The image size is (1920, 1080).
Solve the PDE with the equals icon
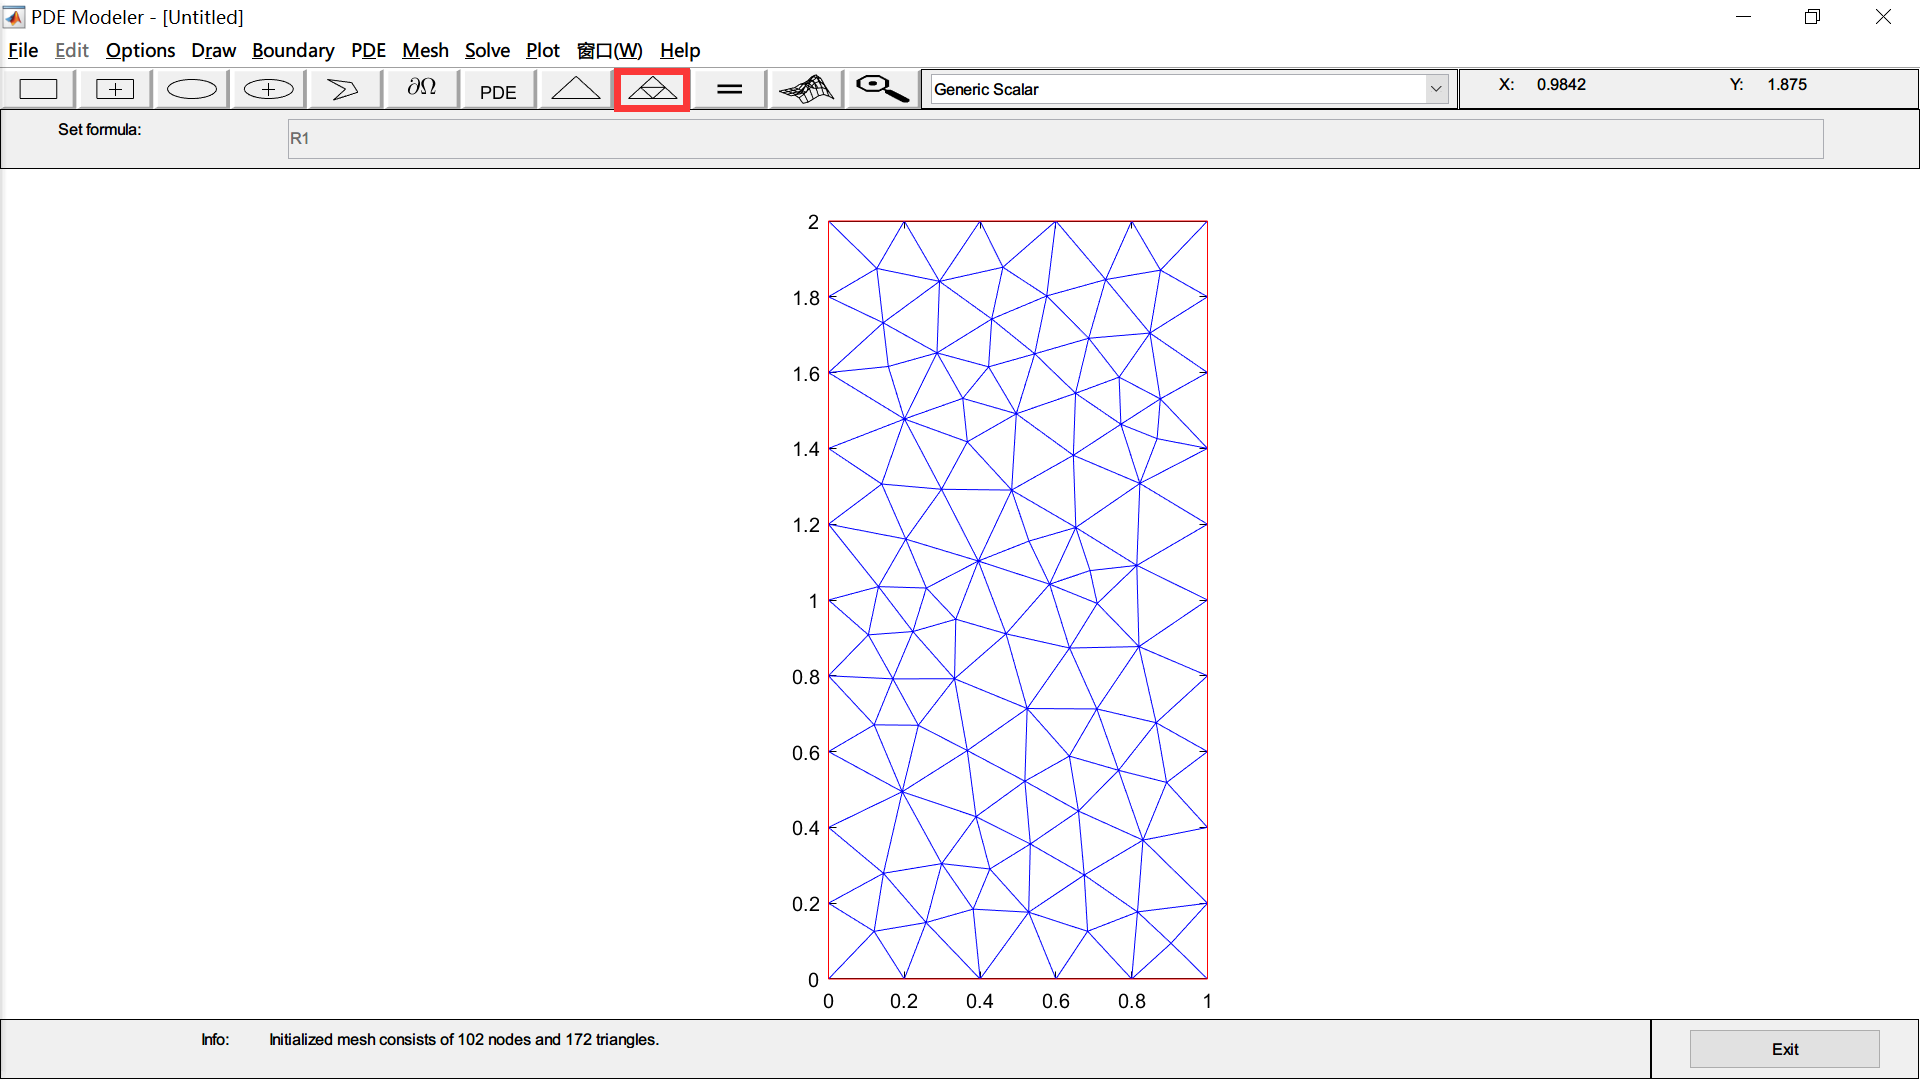pyautogui.click(x=729, y=89)
